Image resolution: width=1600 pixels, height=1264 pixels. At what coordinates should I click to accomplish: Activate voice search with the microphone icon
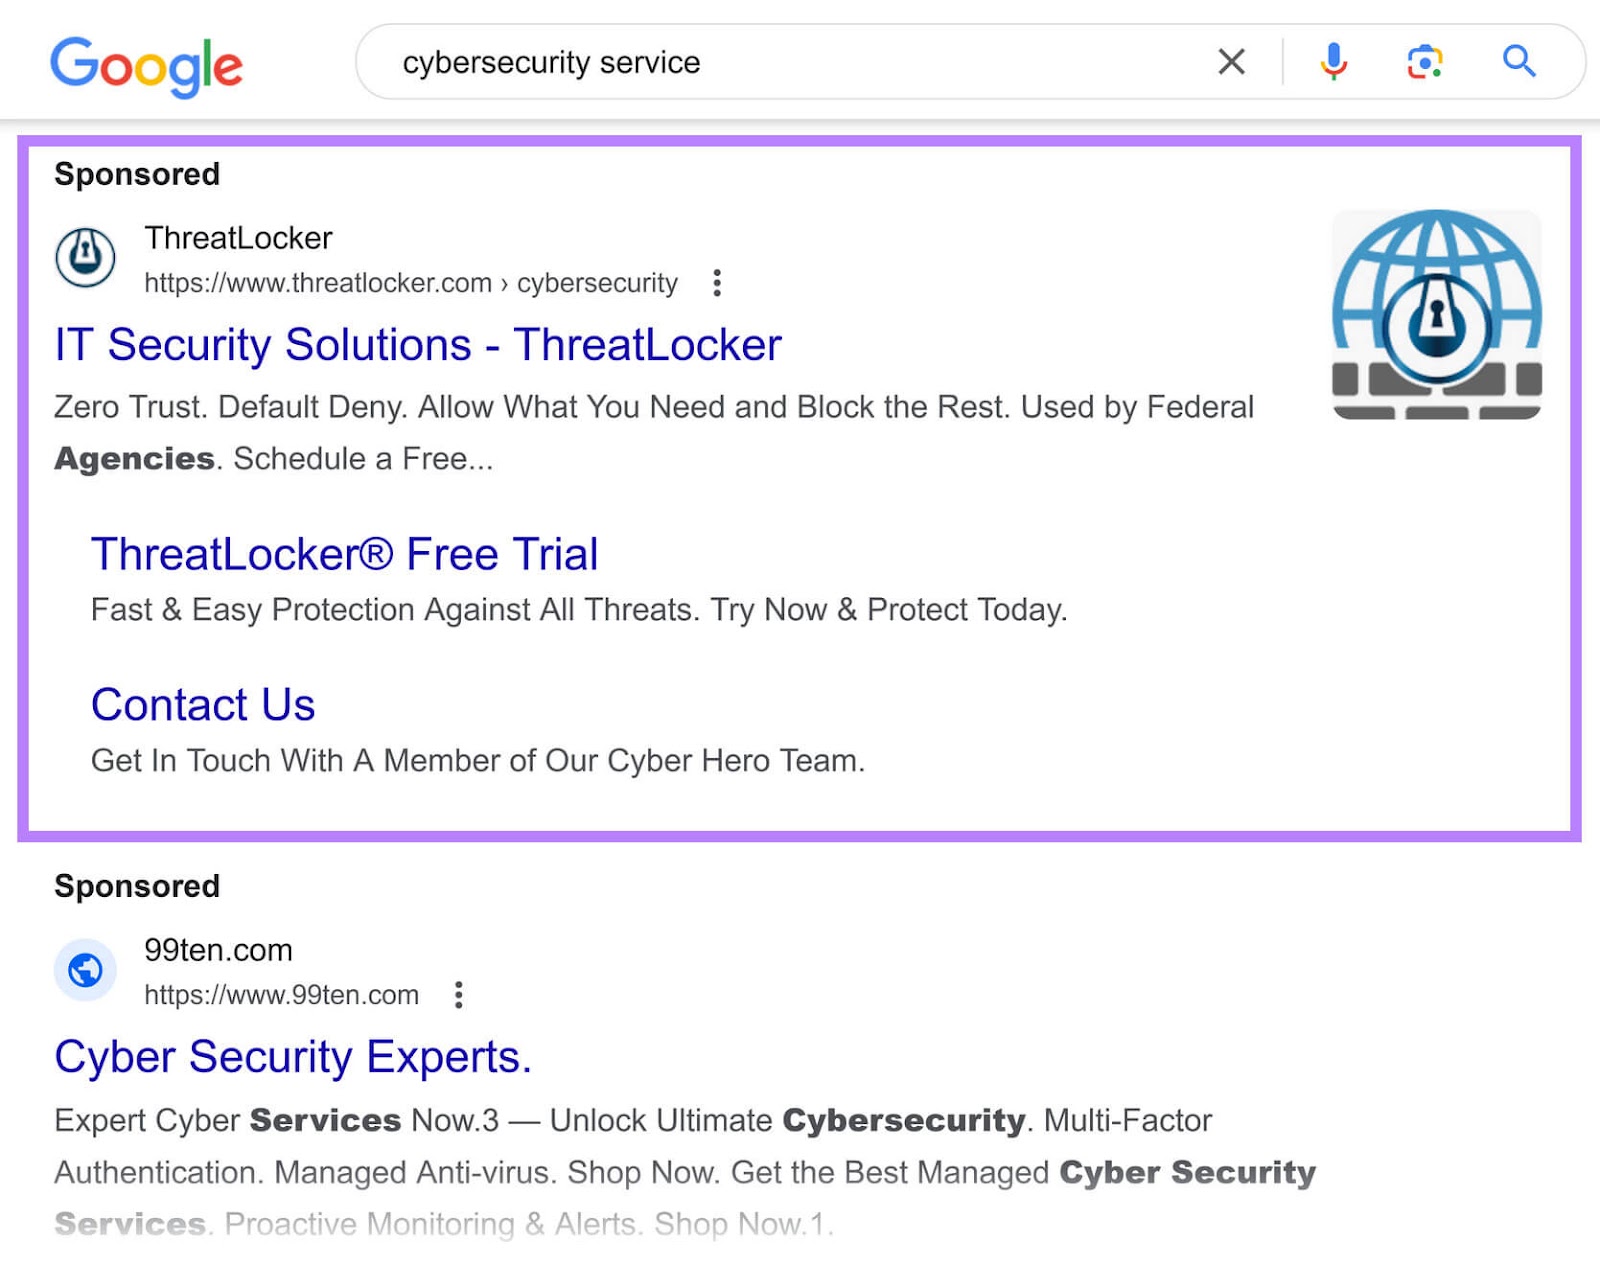point(1332,62)
